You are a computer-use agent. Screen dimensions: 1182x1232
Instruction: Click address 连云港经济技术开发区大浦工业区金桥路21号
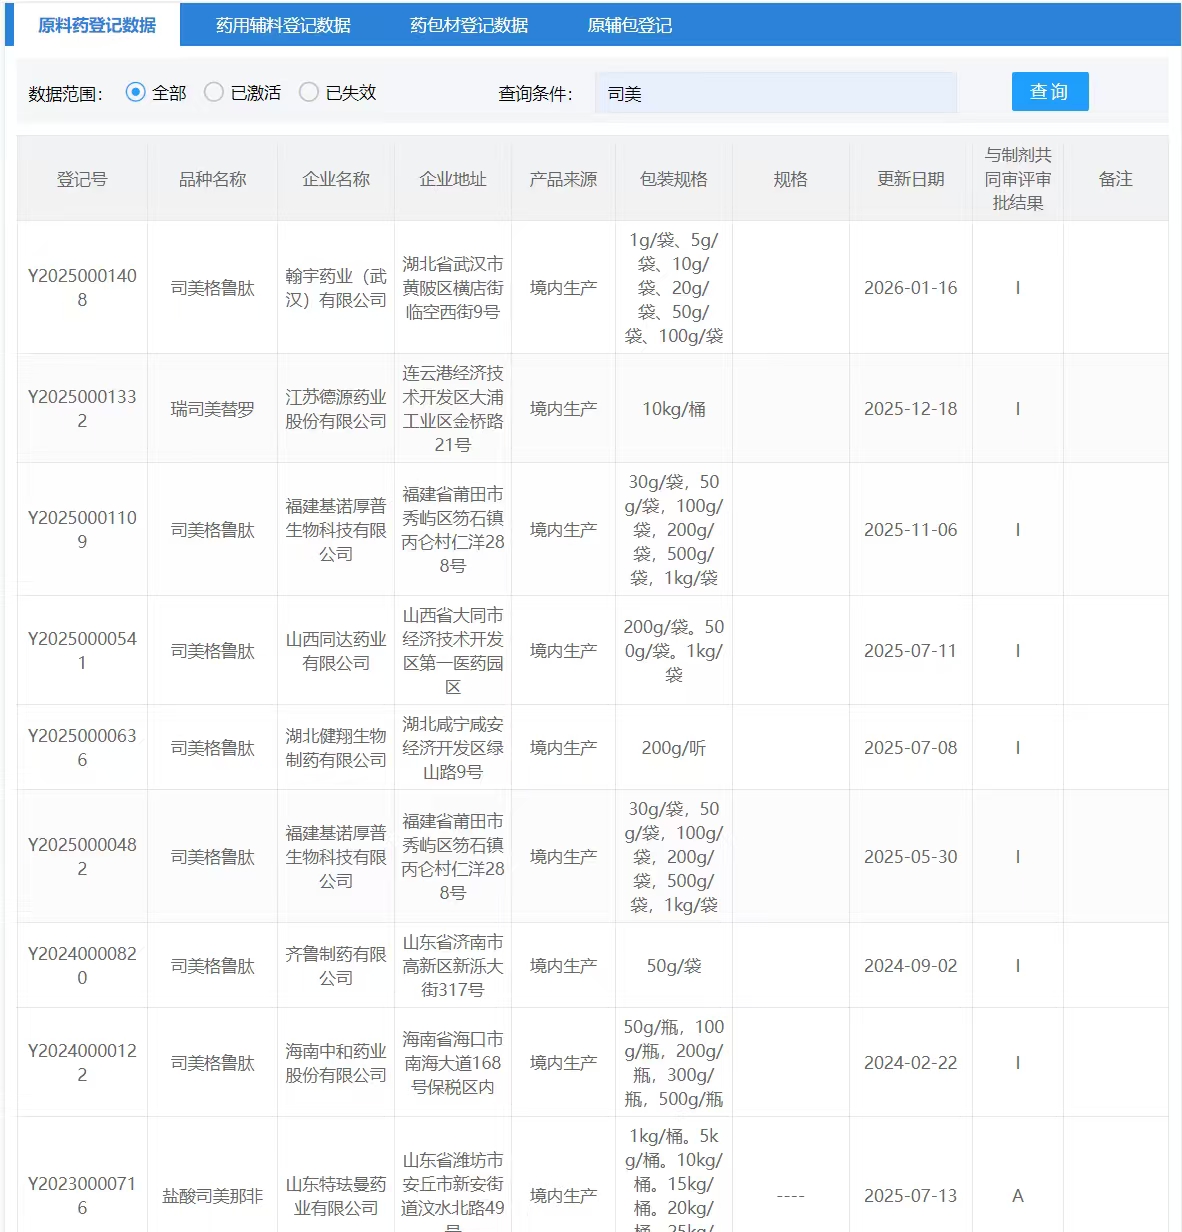453,409
